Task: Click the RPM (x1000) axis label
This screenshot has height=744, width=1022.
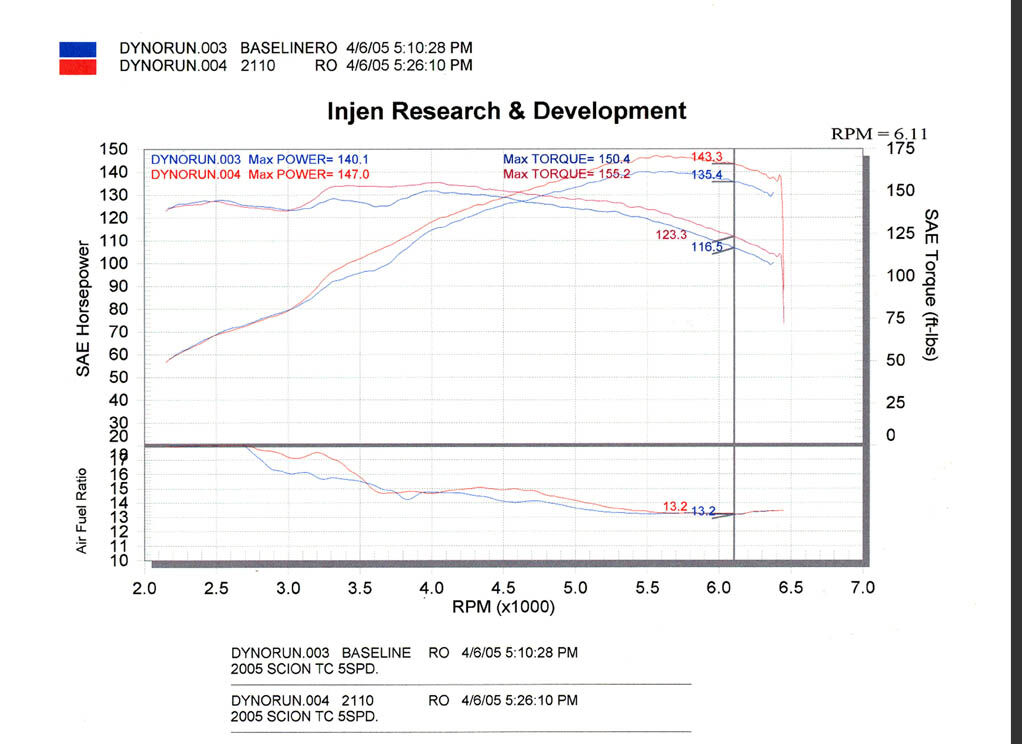Action: (503, 607)
